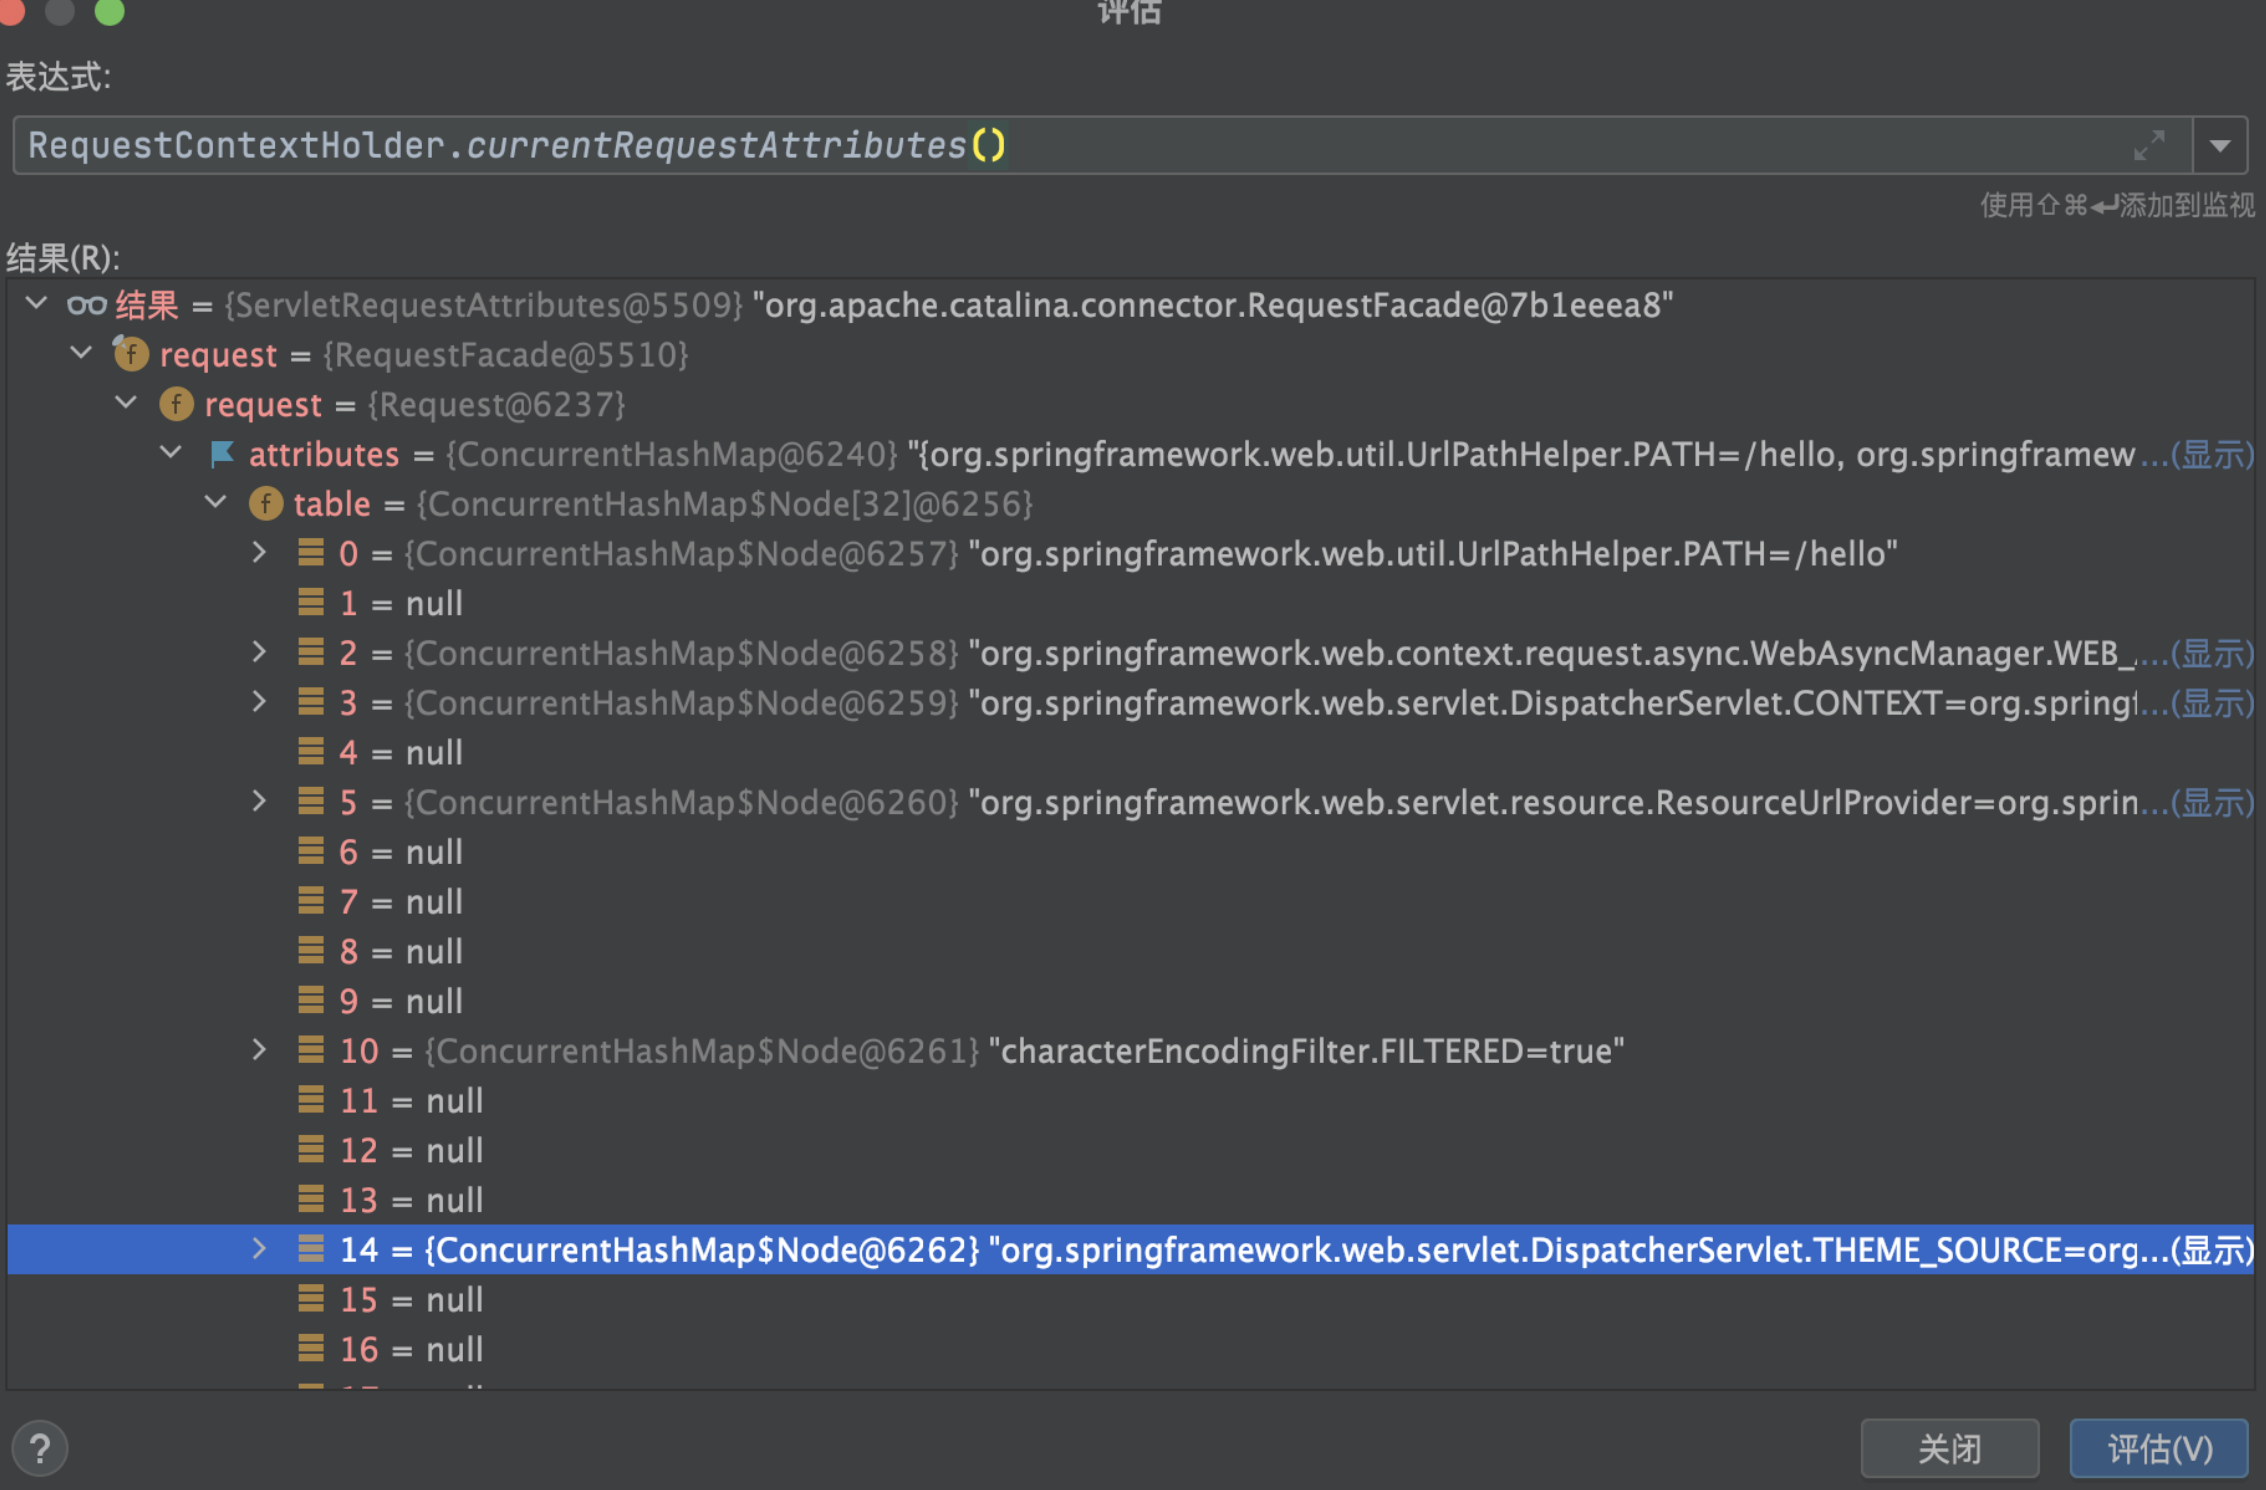The width and height of the screenshot is (2266, 1490).
Task: Click the glasses watch icon beside 结果
Action: point(86,305)
